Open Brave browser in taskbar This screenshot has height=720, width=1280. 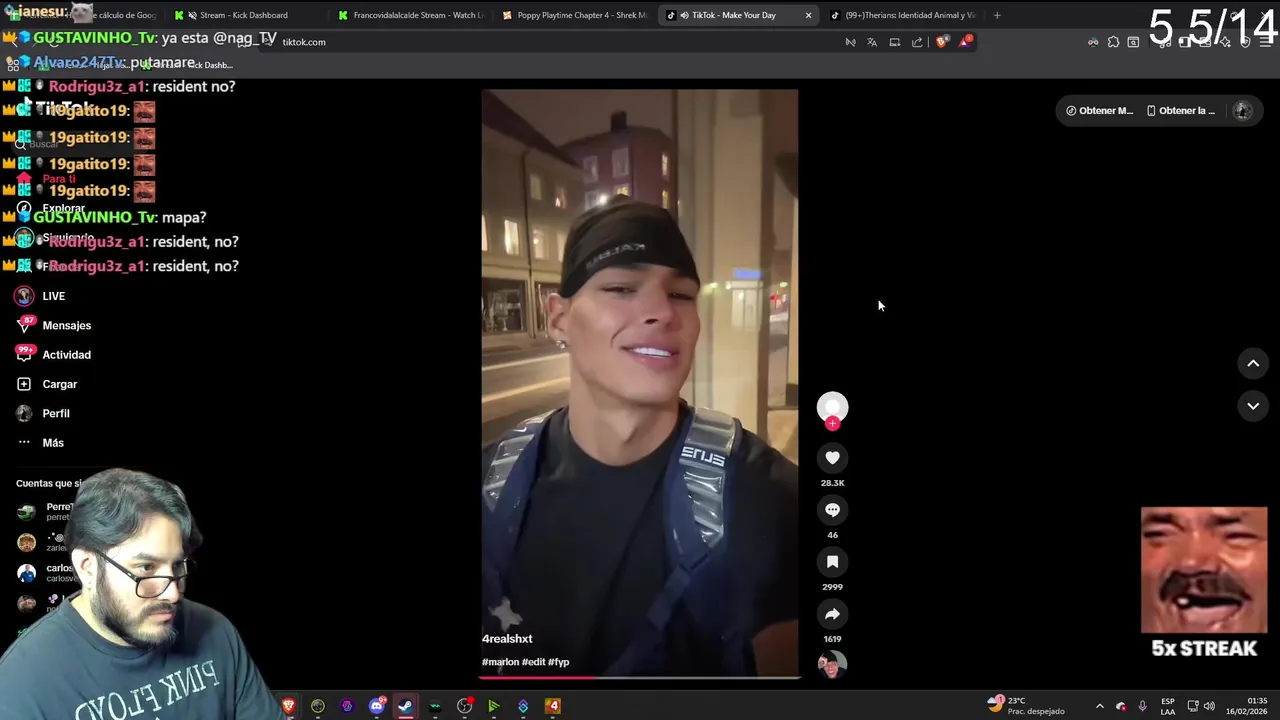[289, 706]
